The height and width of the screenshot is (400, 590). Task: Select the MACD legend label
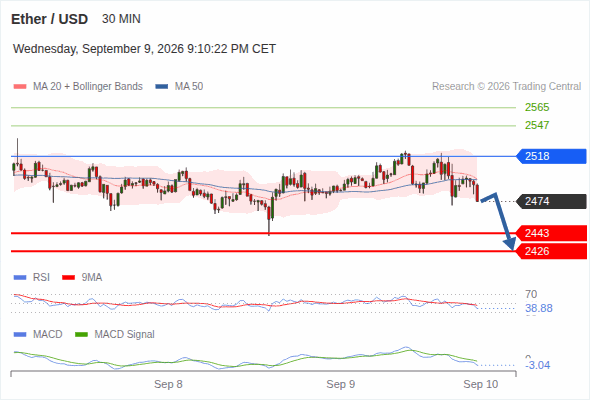tap(48, 335)
